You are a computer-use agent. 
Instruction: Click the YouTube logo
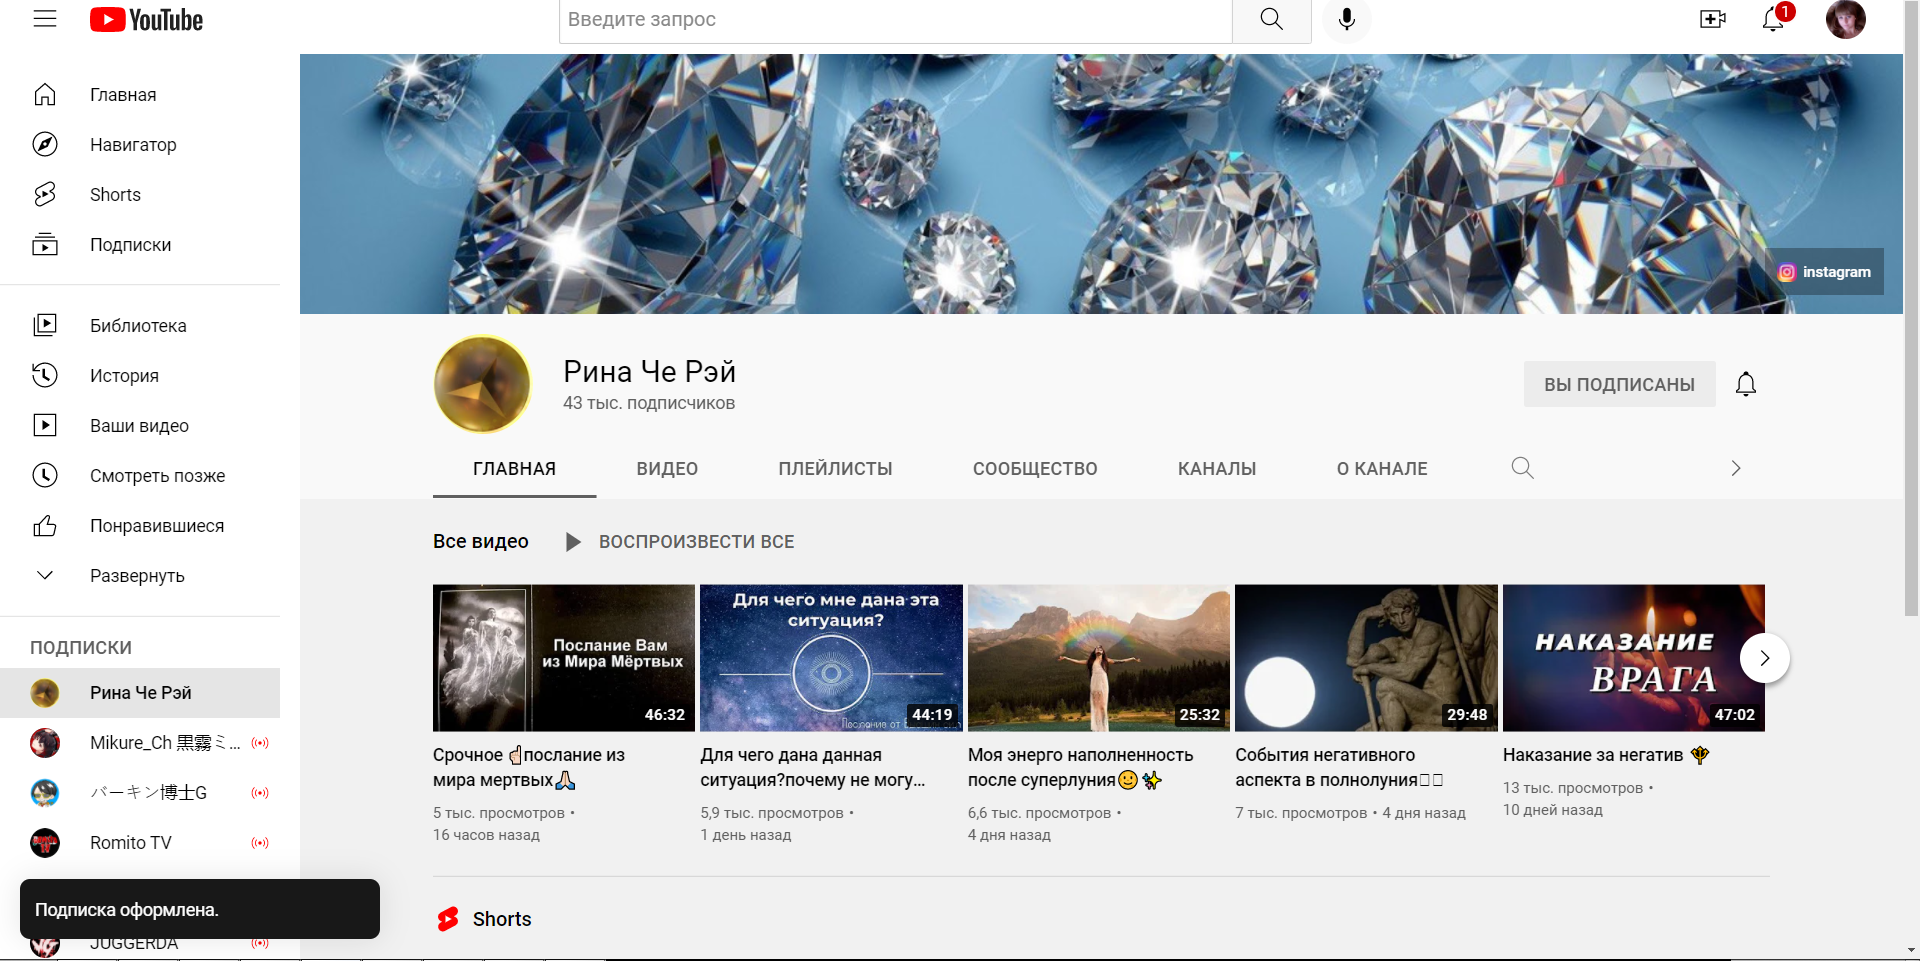click(146, 20)
